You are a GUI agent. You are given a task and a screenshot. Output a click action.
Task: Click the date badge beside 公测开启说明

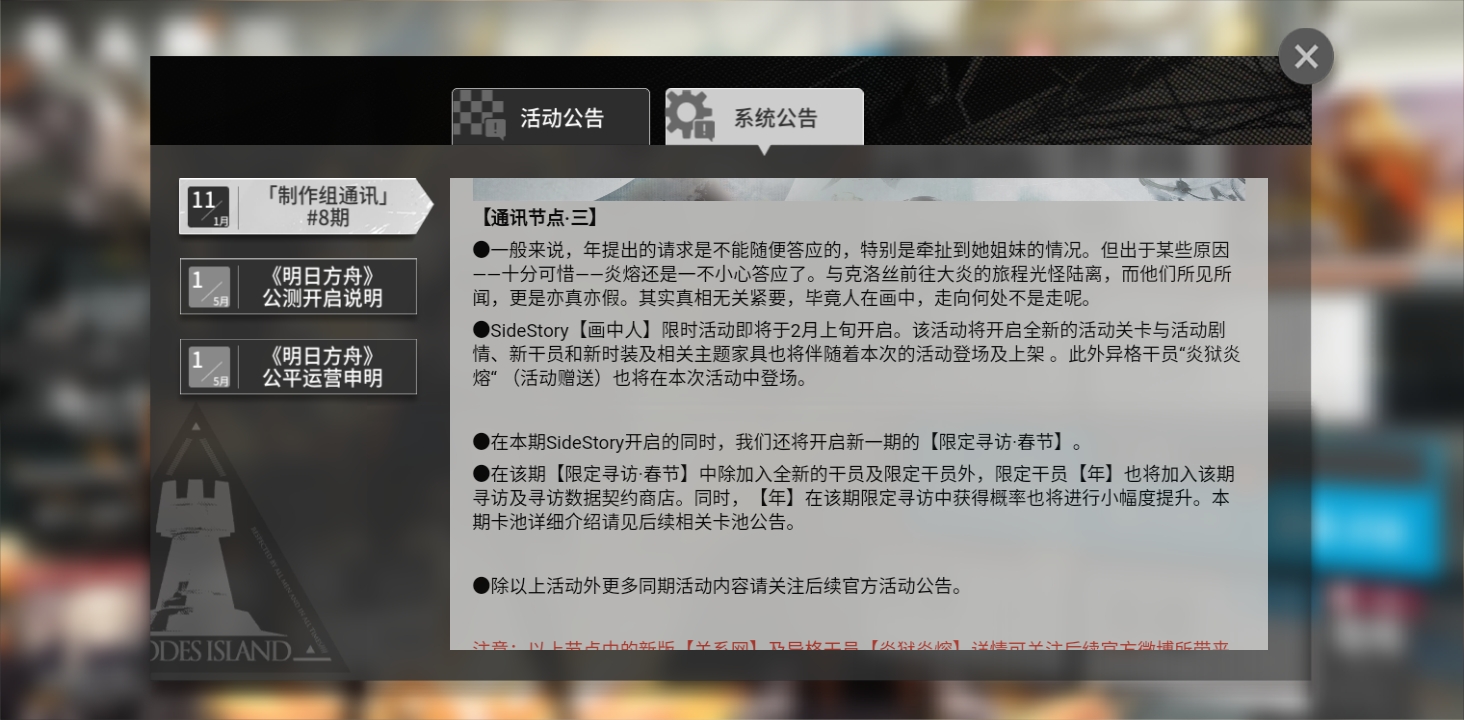pos(209,287)
